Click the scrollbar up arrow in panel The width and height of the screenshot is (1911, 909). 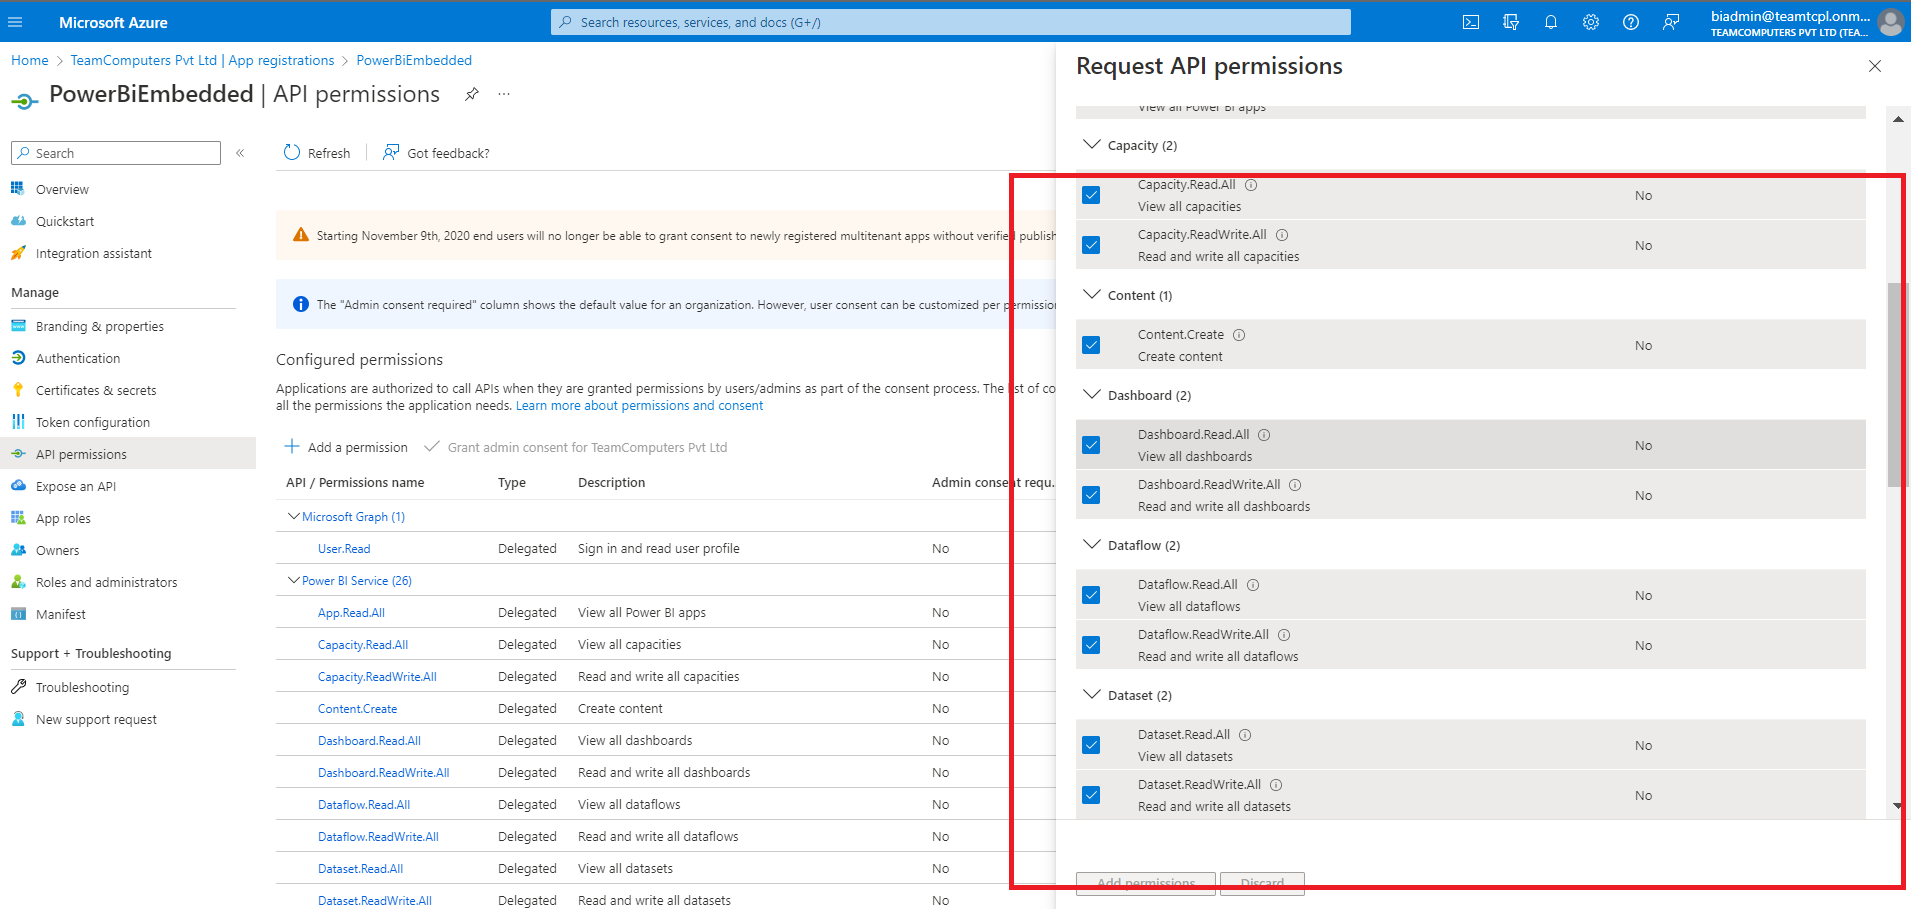pos(1897,119)
